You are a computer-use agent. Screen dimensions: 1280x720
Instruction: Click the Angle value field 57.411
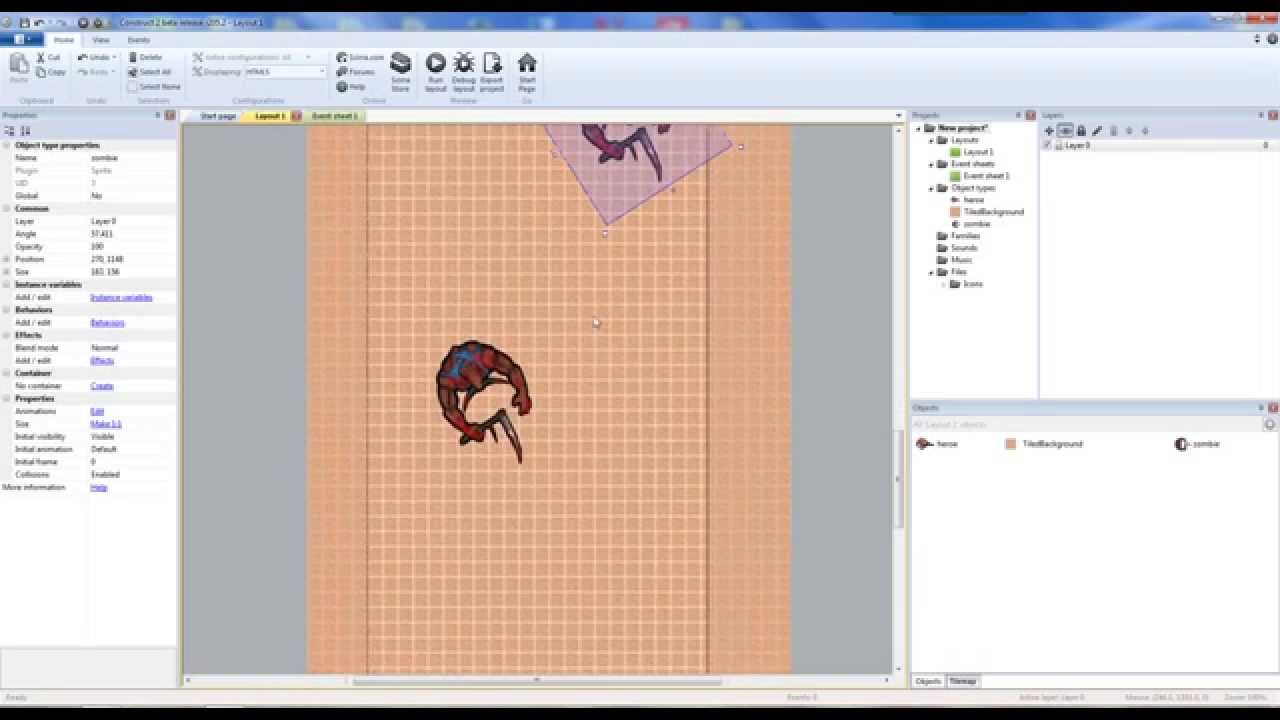(132, 234)
